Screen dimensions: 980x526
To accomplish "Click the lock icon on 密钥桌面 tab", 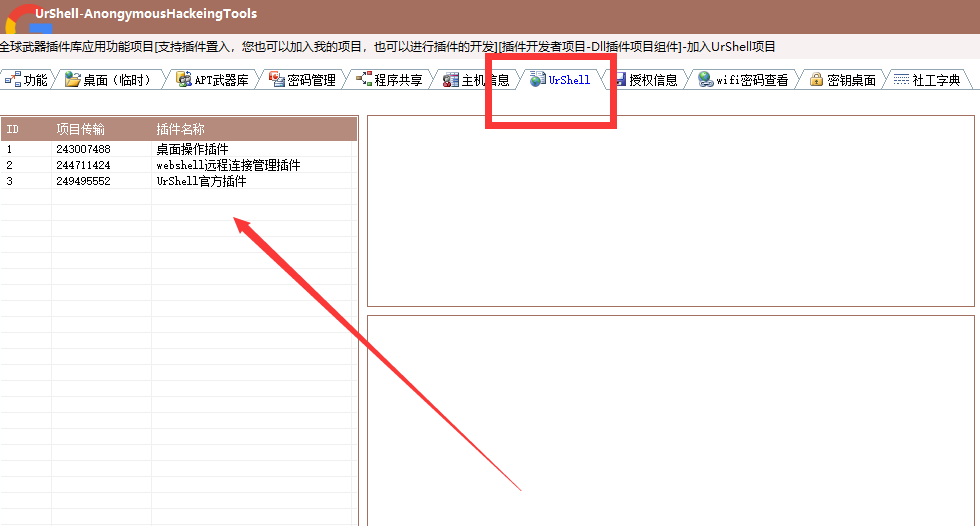I will tap(816, 79).
